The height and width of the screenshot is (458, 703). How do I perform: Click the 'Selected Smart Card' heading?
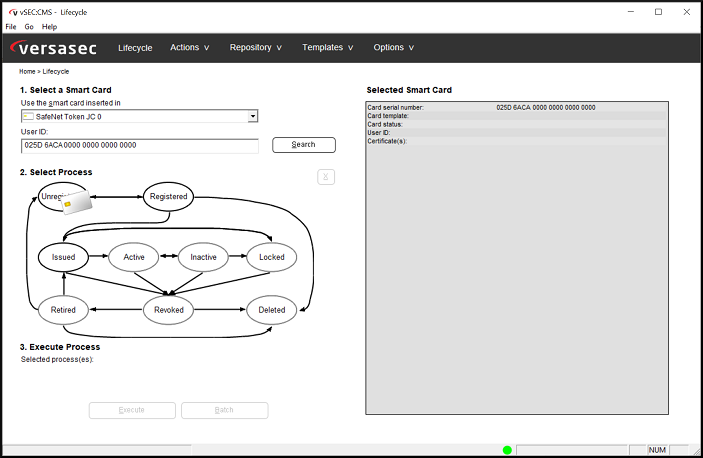tap(409, 90)
